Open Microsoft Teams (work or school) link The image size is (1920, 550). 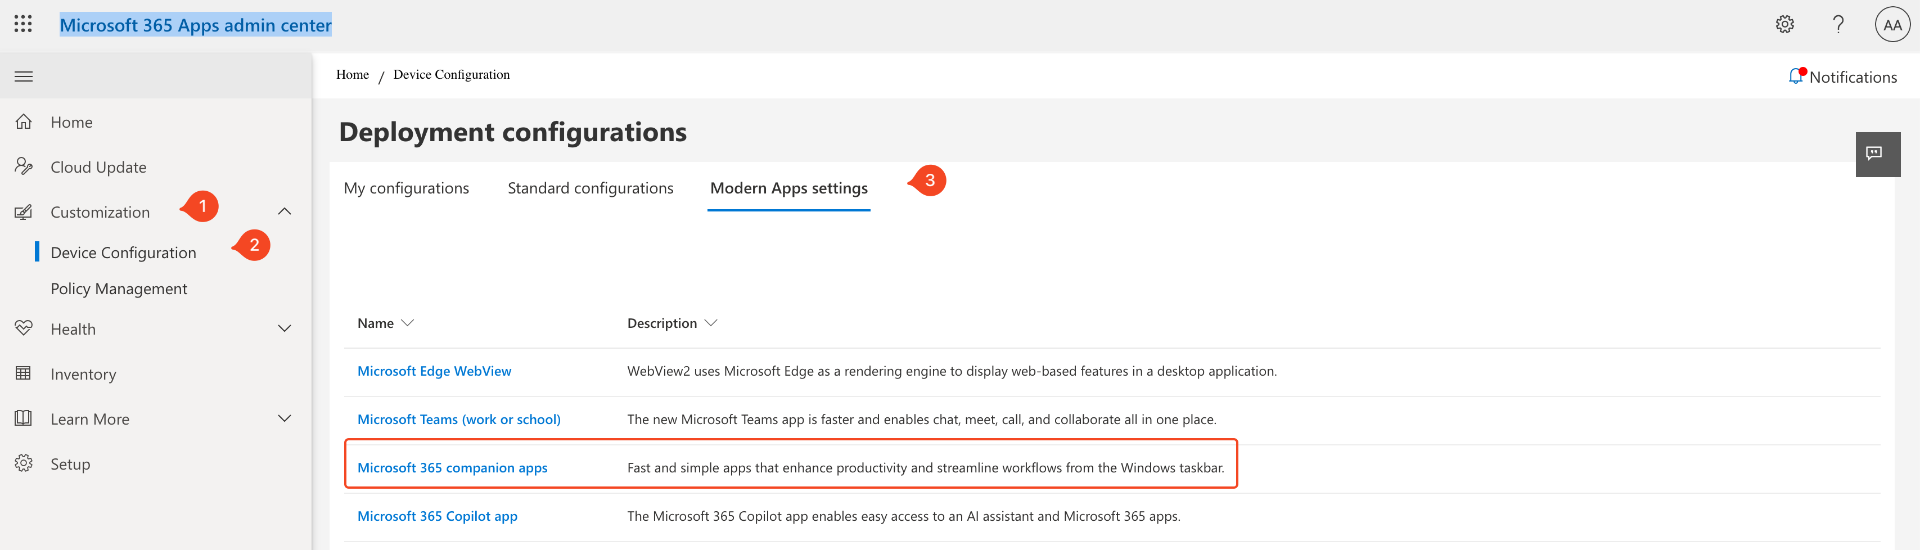pyautogui.click(x=459, y=420)
